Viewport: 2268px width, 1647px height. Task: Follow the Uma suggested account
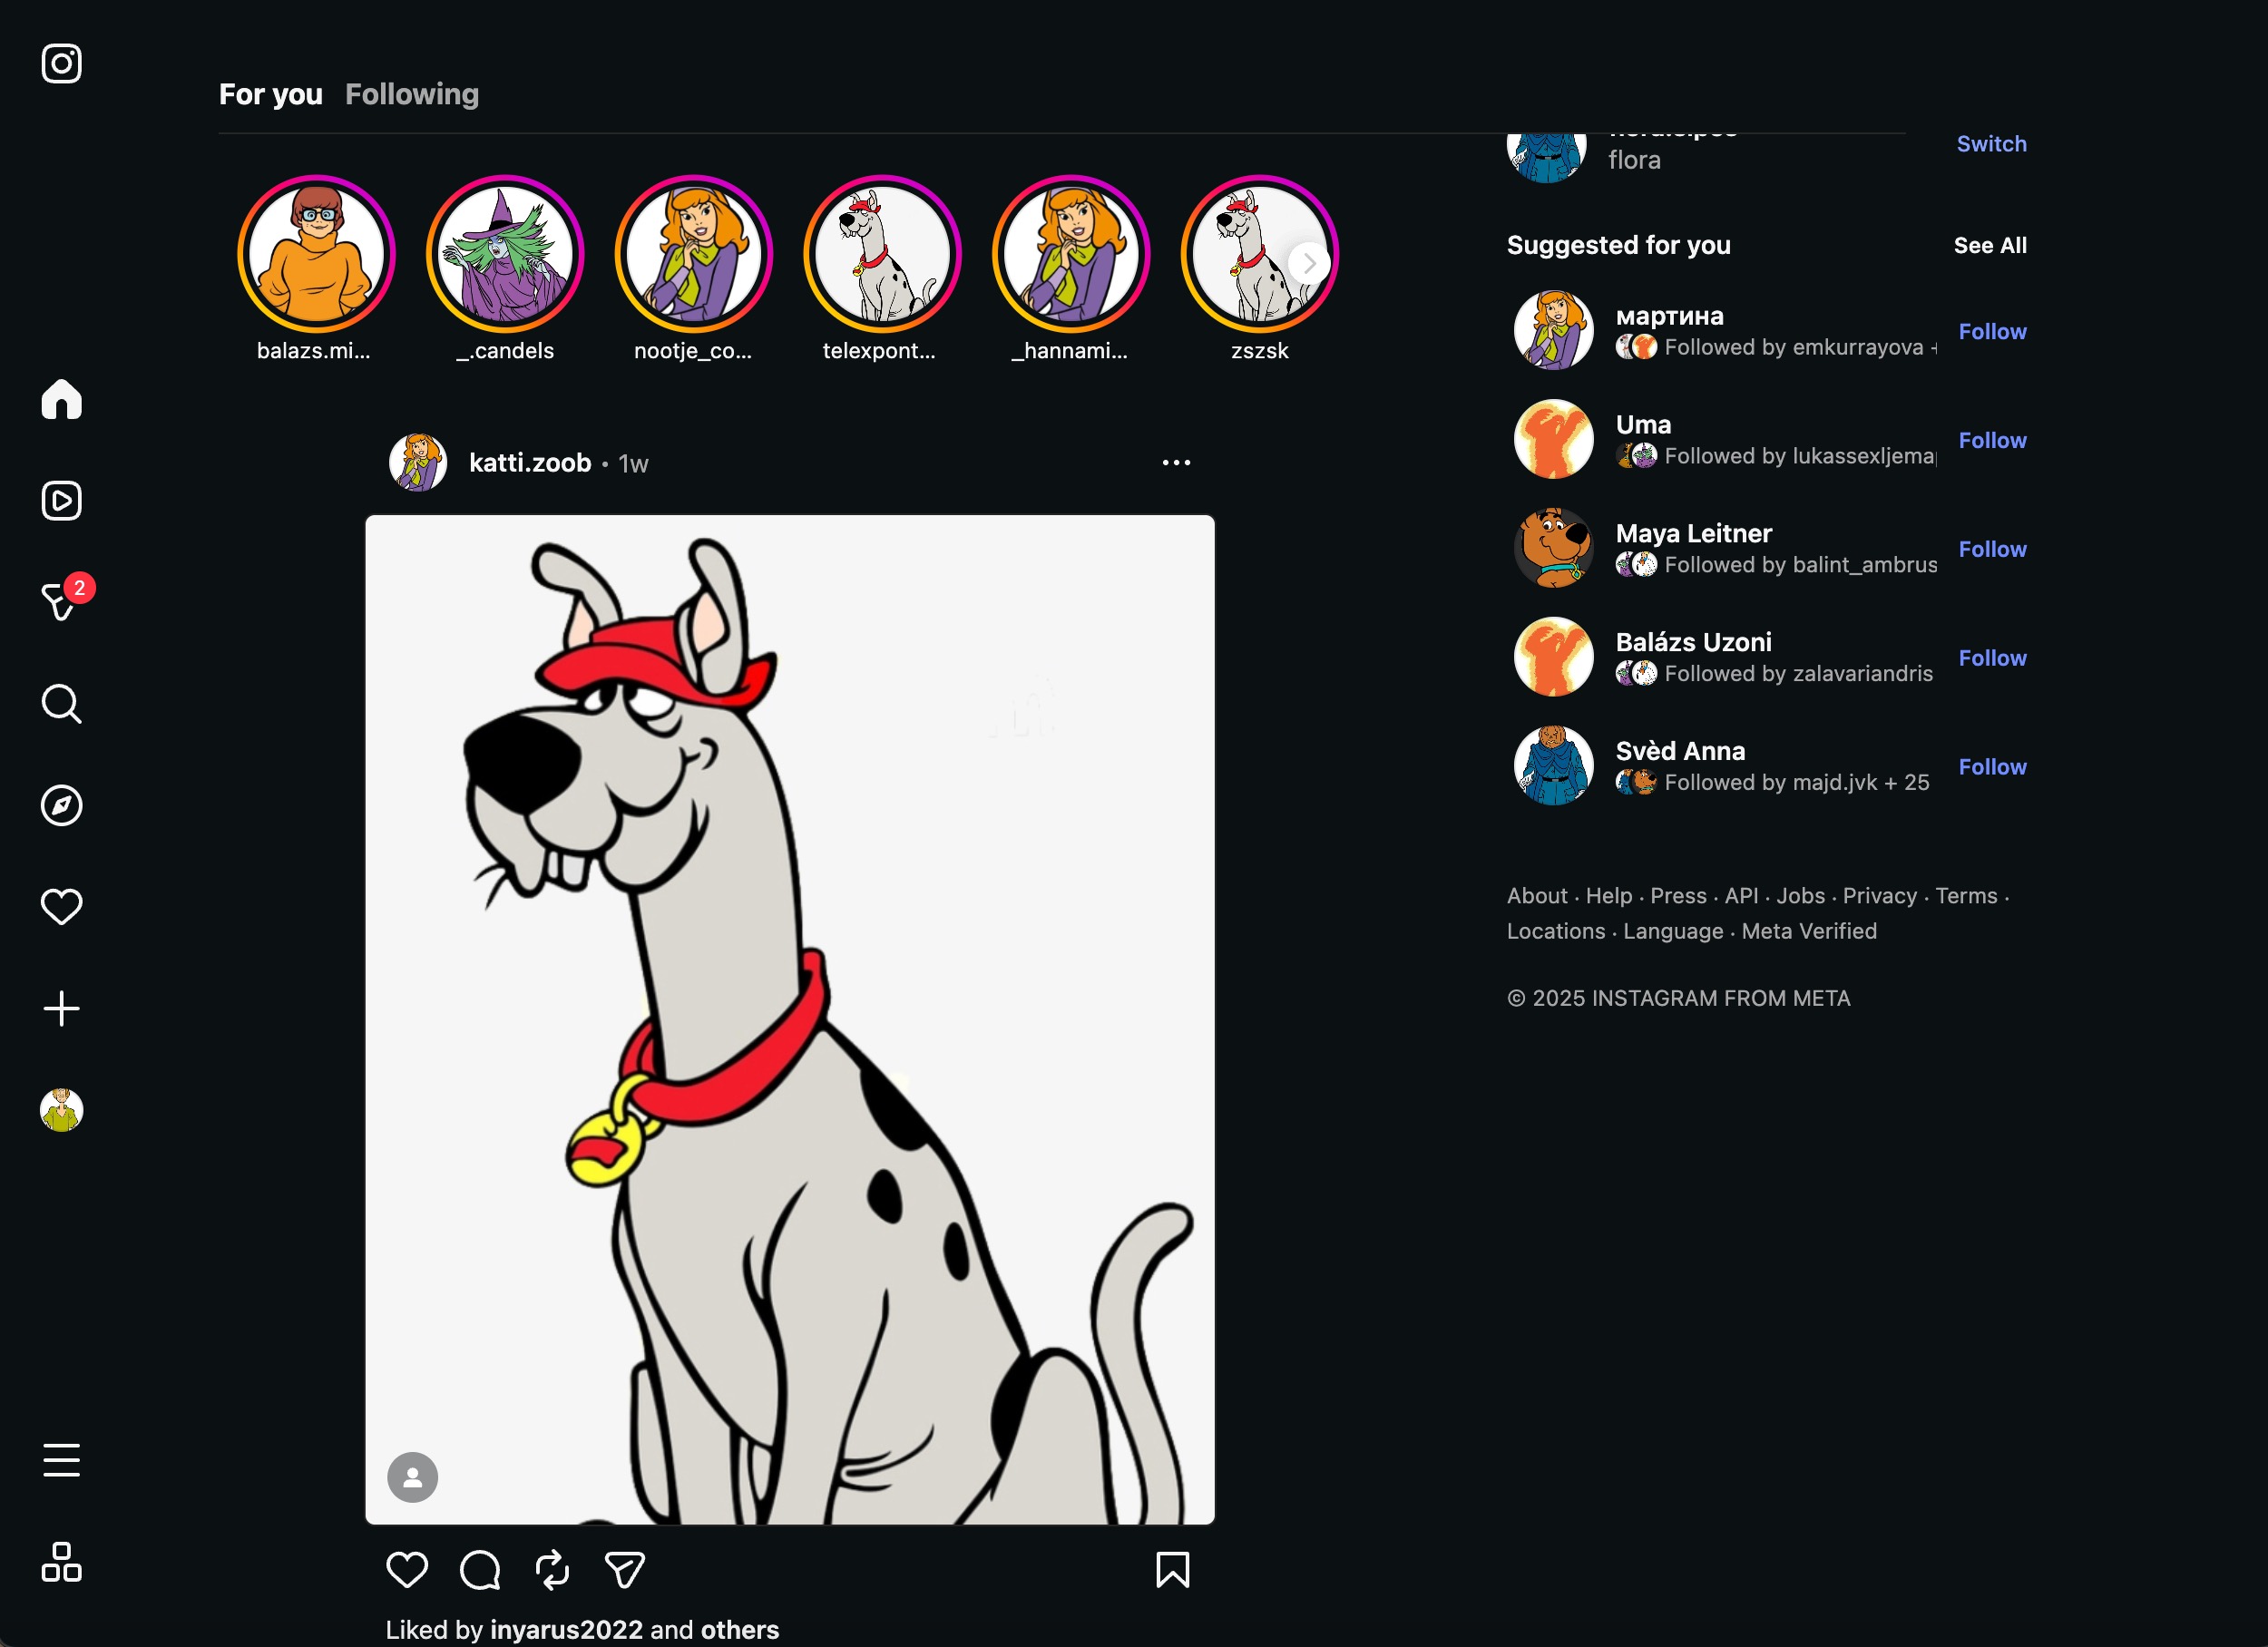click(1991, 440)
